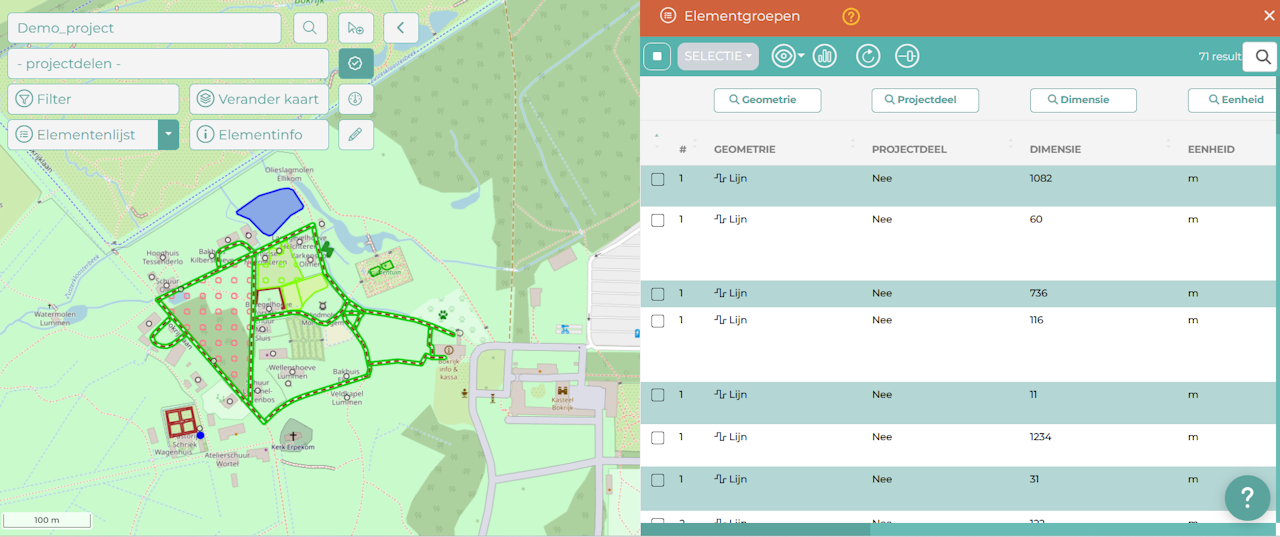Click the search icon next to results count
Screen dimensions: 1280x537
[1263, 57]
